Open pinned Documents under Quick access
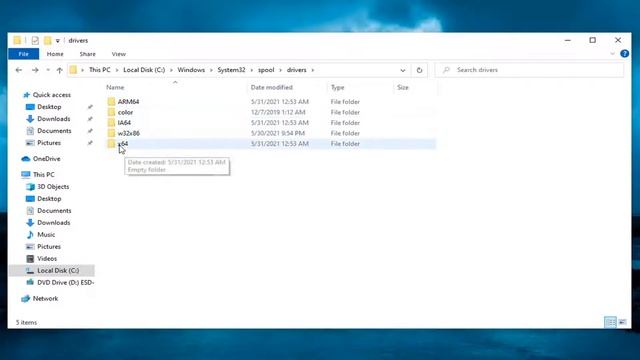Viewport: 640px width, 360px height. pos(54,131)
